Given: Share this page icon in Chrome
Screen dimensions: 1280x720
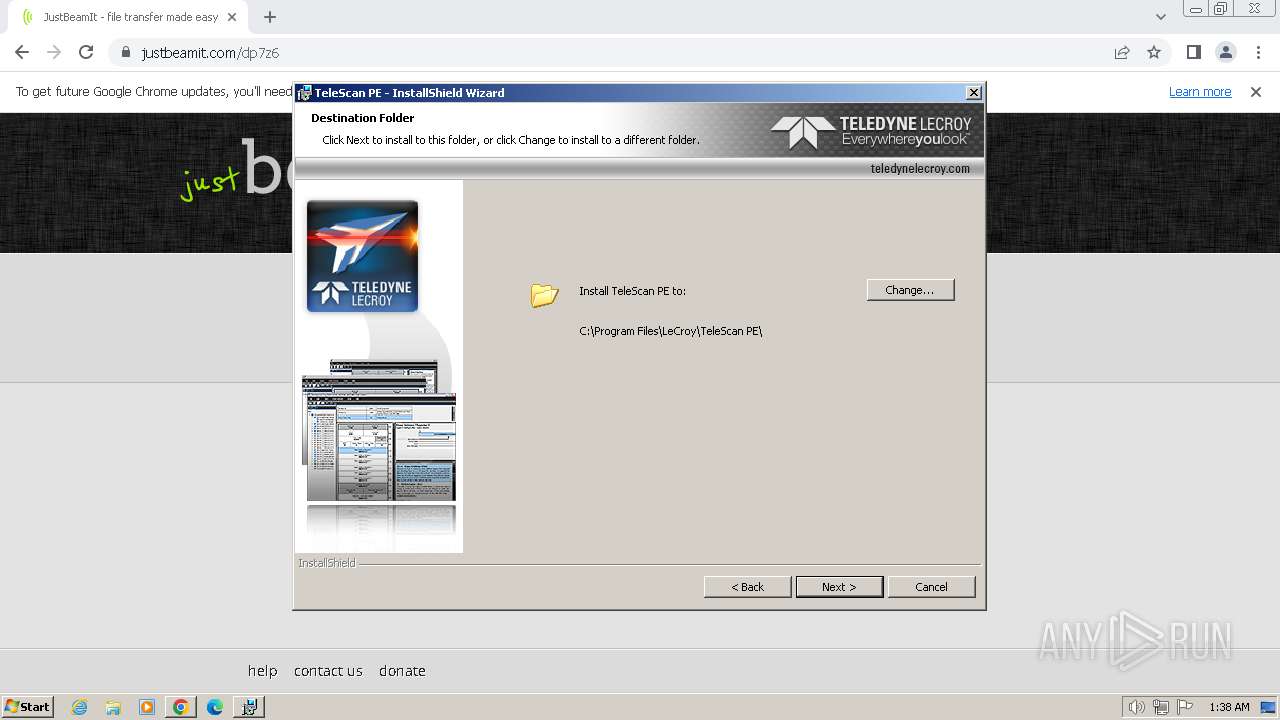Looking at the screenshot, I should (x=1122, y=52).
